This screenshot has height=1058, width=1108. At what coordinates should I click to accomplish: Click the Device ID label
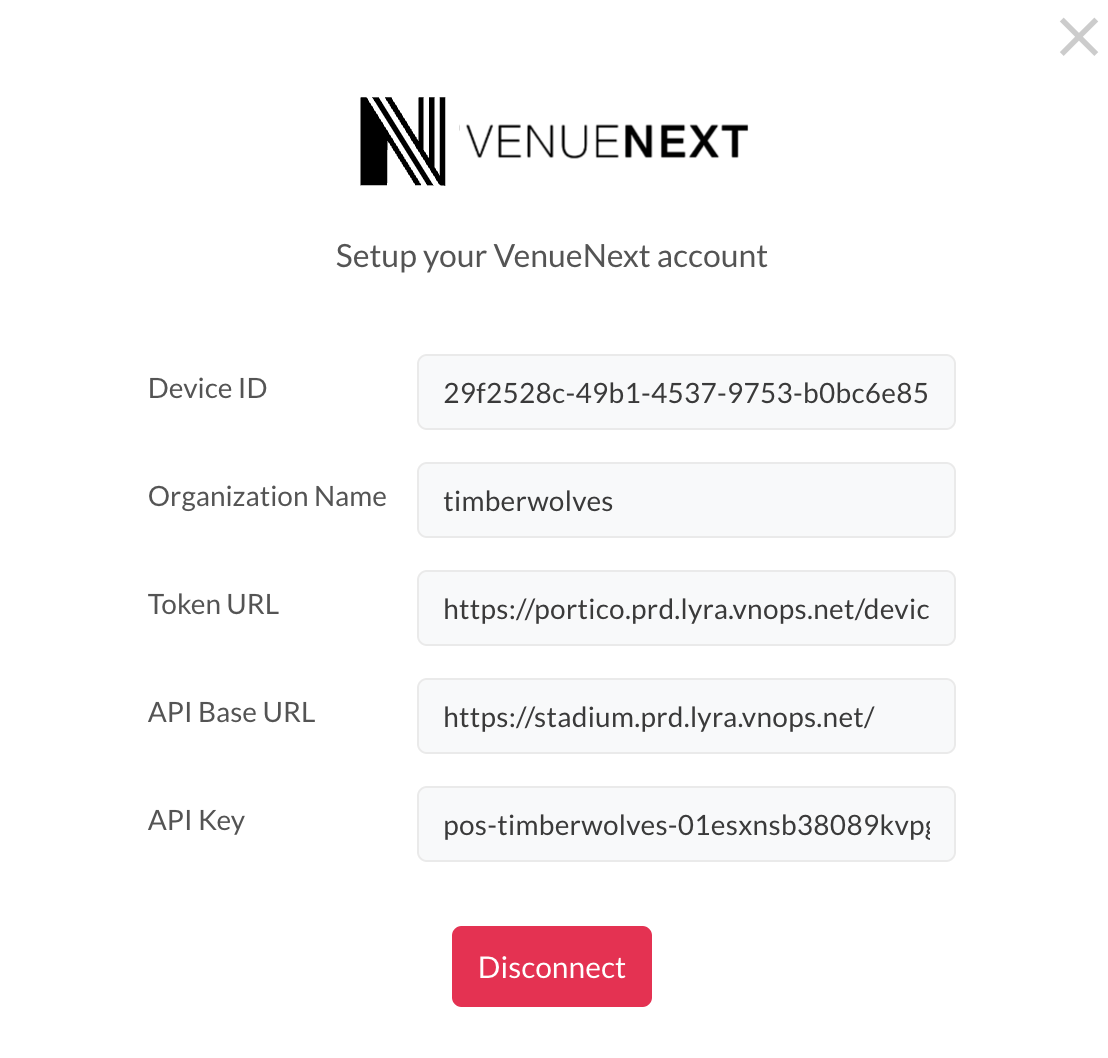(207, 388)
